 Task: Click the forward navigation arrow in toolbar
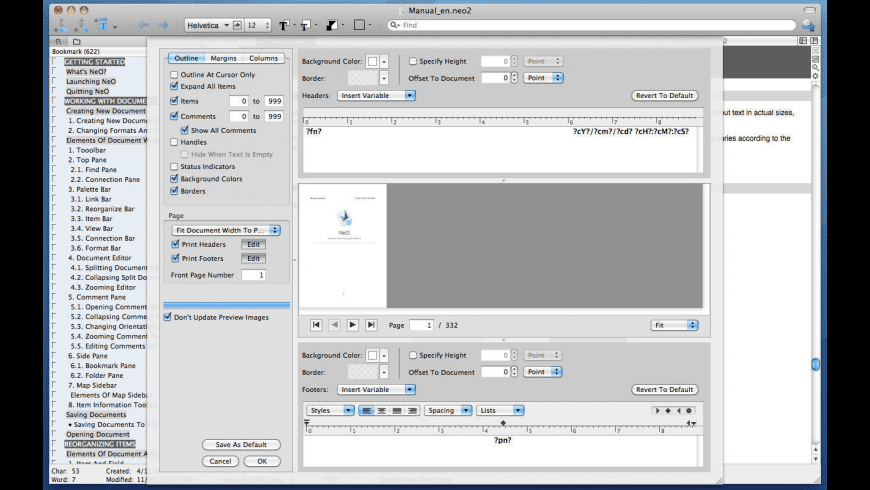point(164,25)
